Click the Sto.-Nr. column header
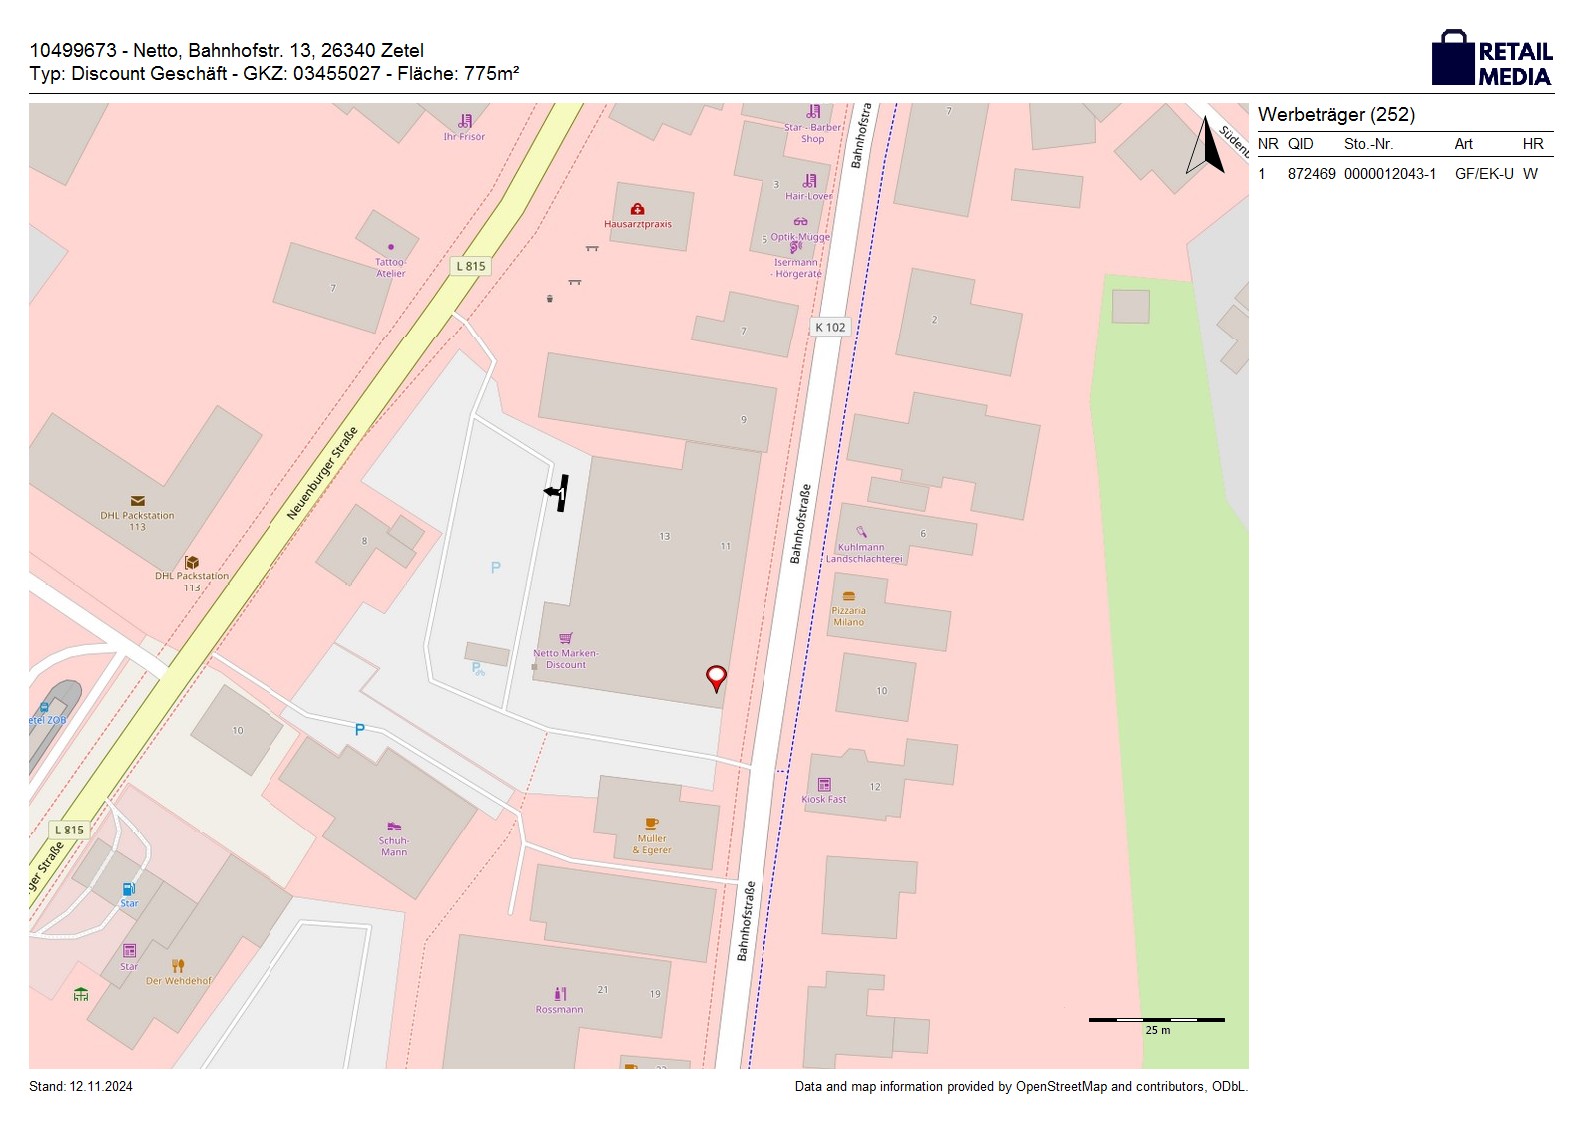 coord(1368,144)
